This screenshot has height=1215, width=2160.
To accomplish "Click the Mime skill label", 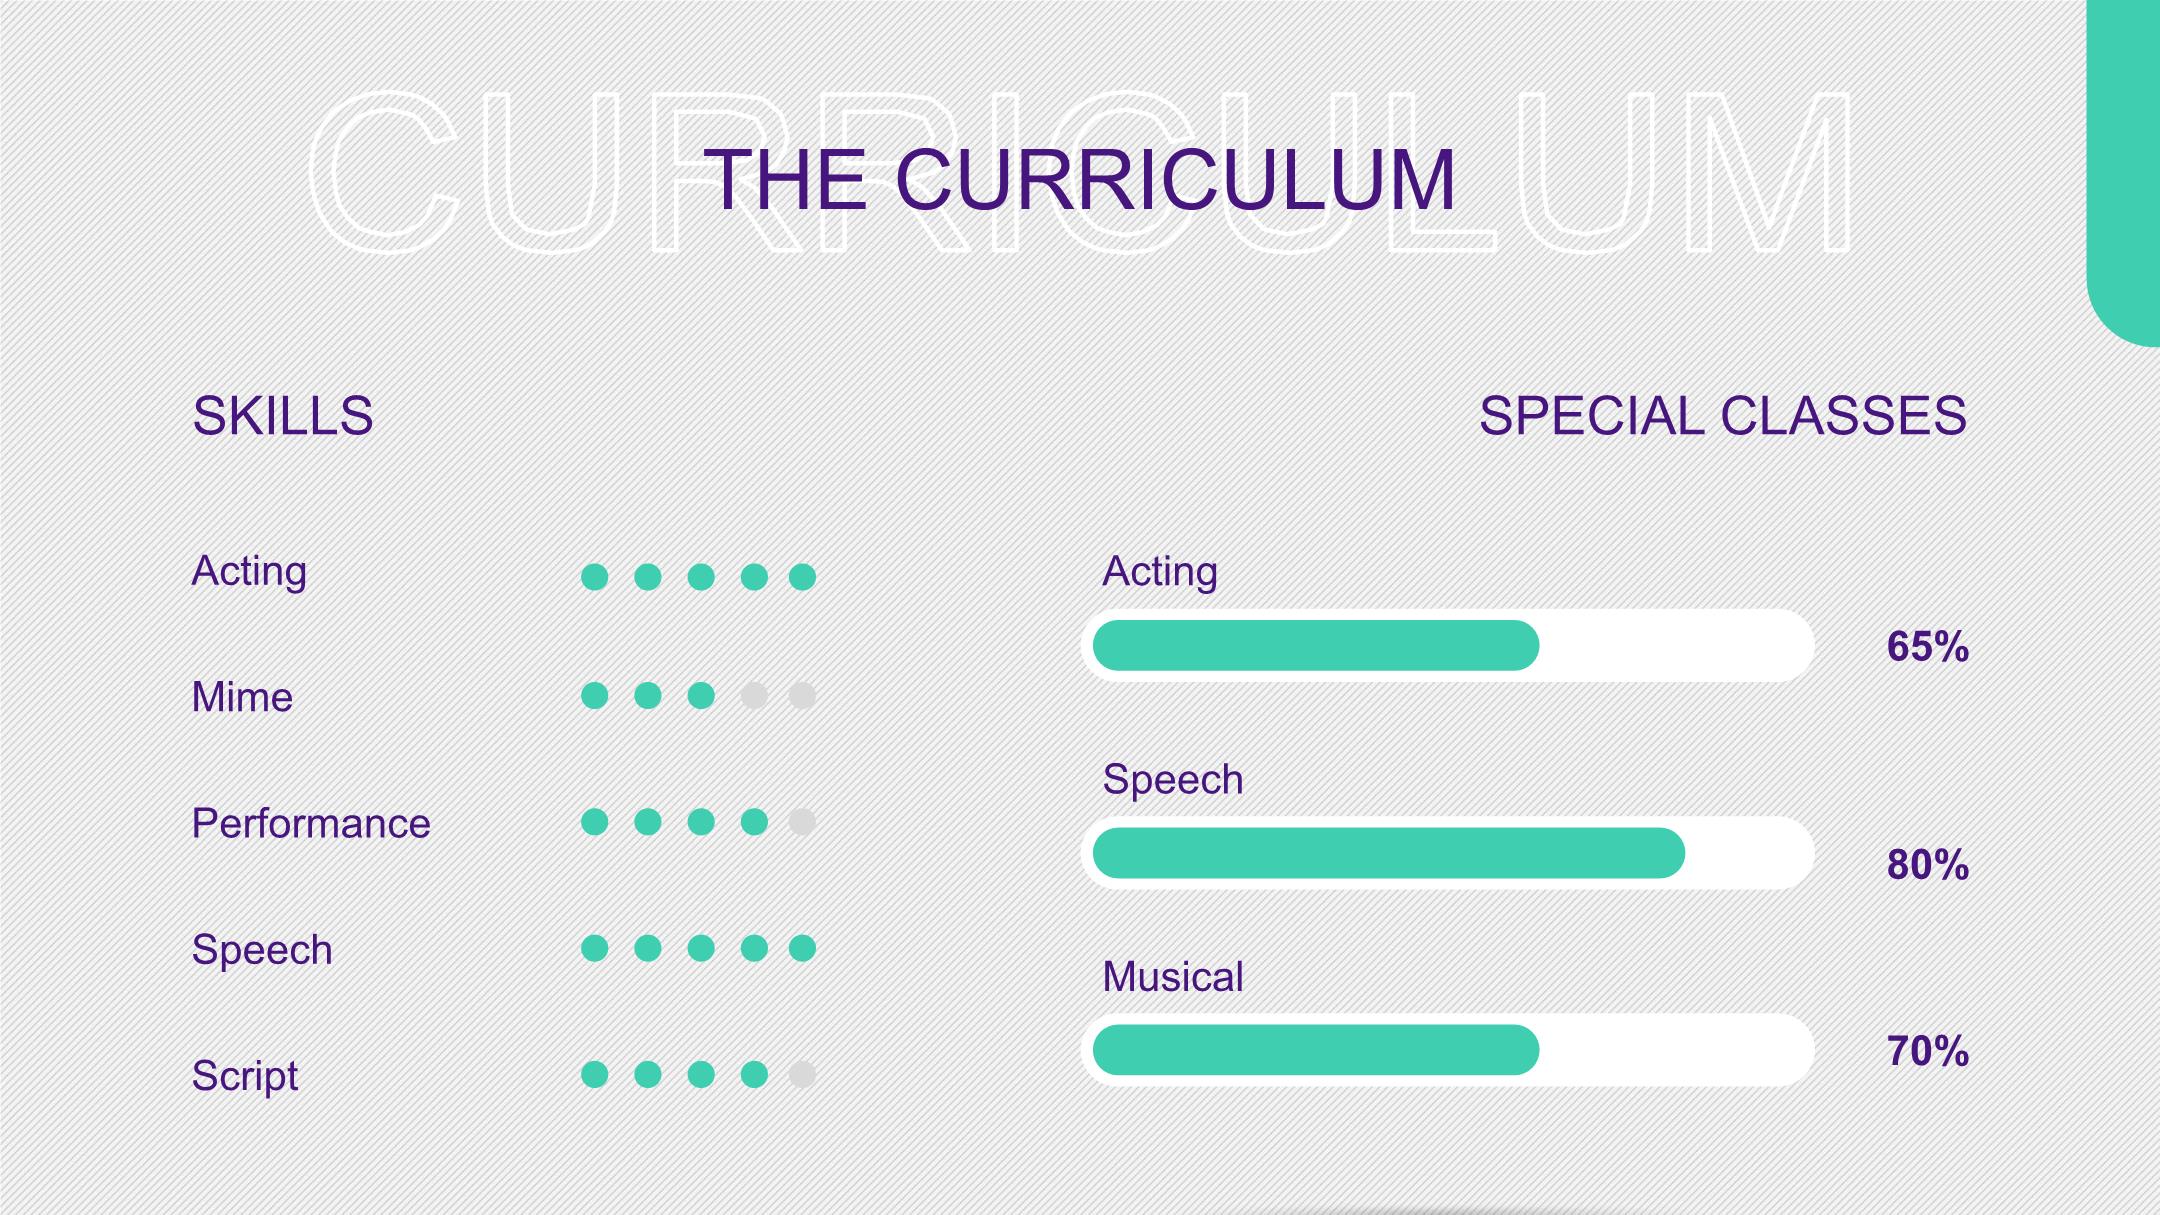I will click(x=242, y=697).
